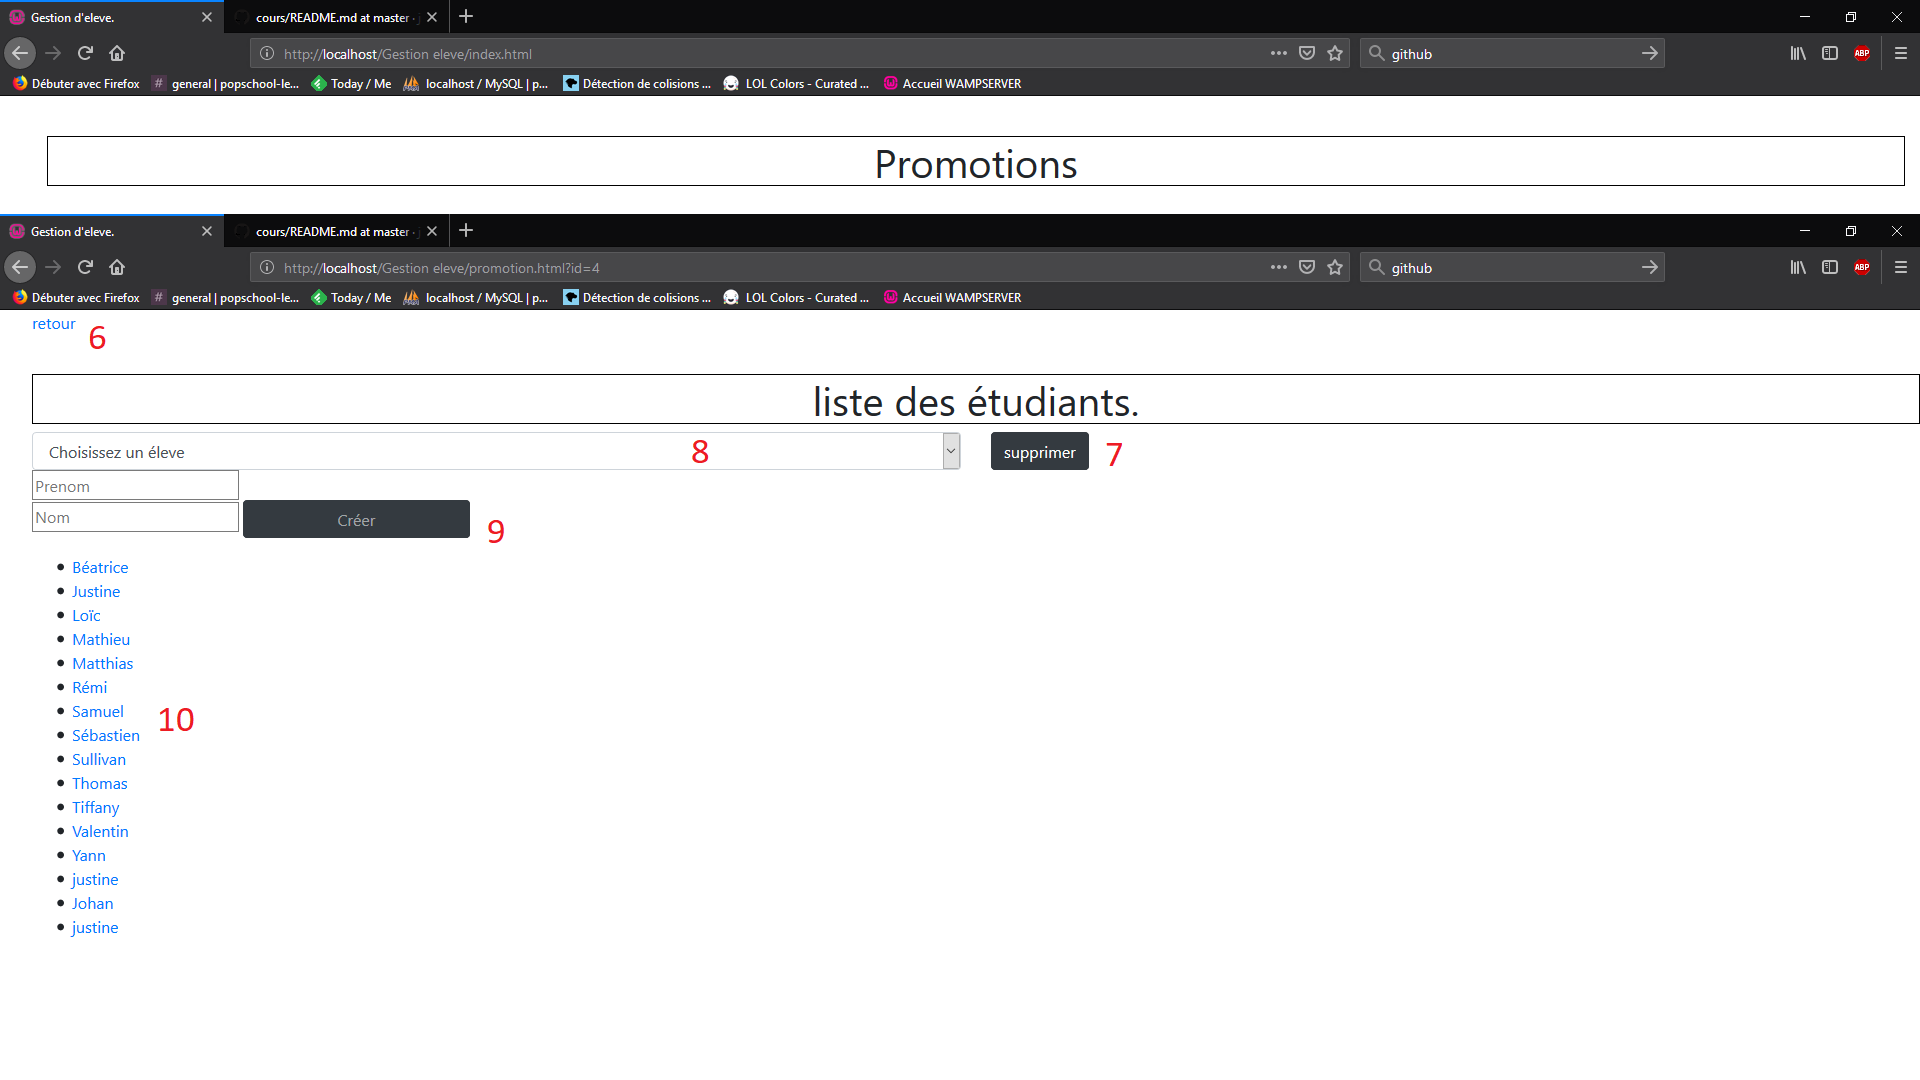Click inside the Prenom input field
Screen dimensions: 1920x1080
(x=134, y=485)
